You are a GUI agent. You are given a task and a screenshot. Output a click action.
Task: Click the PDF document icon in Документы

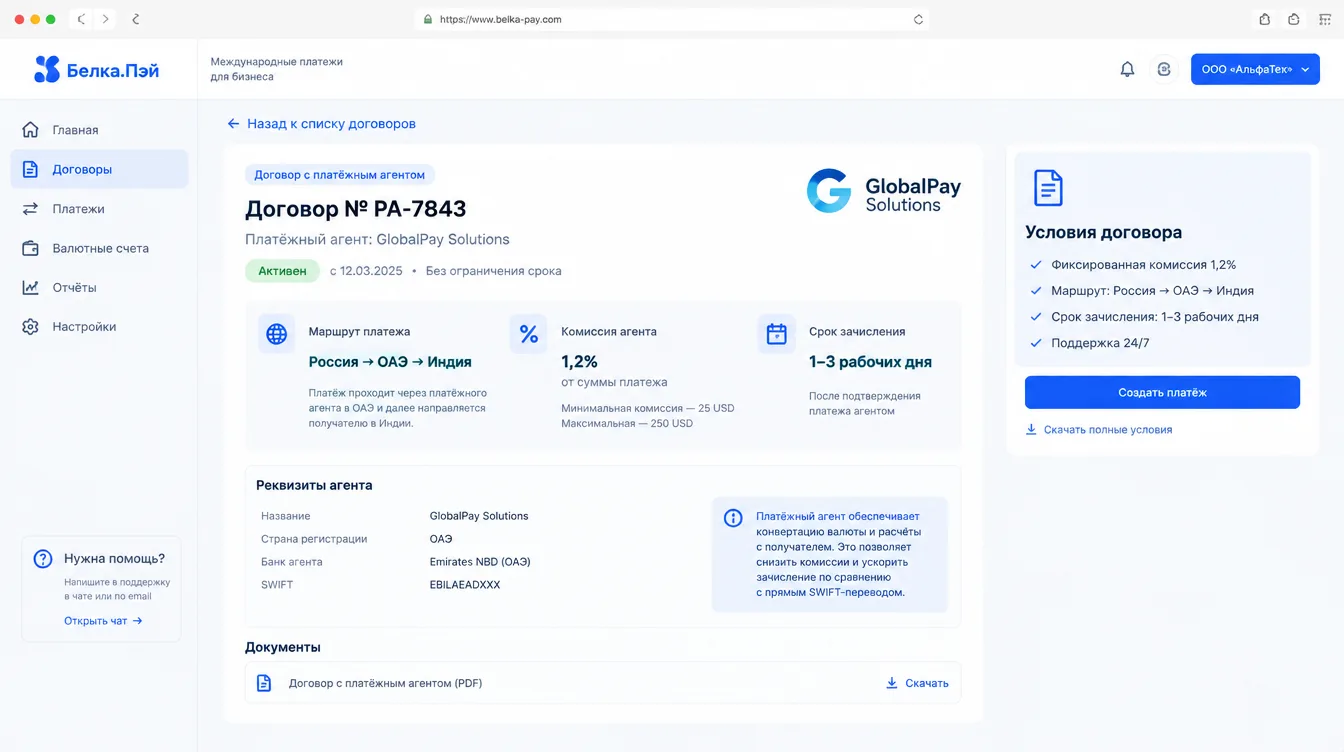(264, 683)
